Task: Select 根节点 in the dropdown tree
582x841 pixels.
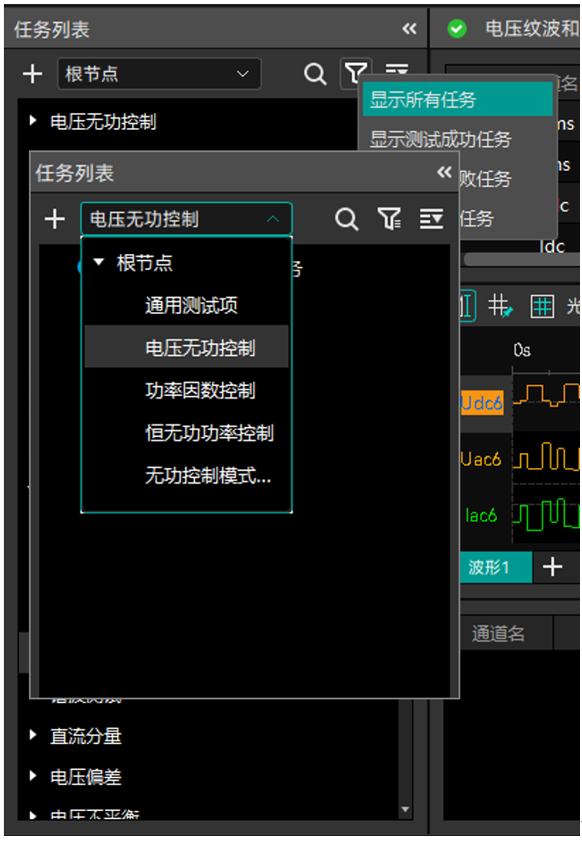Action: pos(145,263)
